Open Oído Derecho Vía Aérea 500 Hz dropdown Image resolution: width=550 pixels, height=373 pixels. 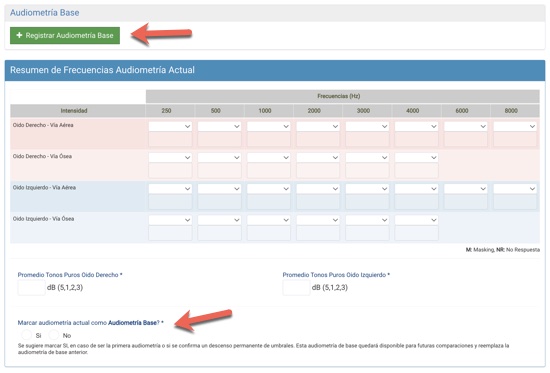[x=219, y=126]
